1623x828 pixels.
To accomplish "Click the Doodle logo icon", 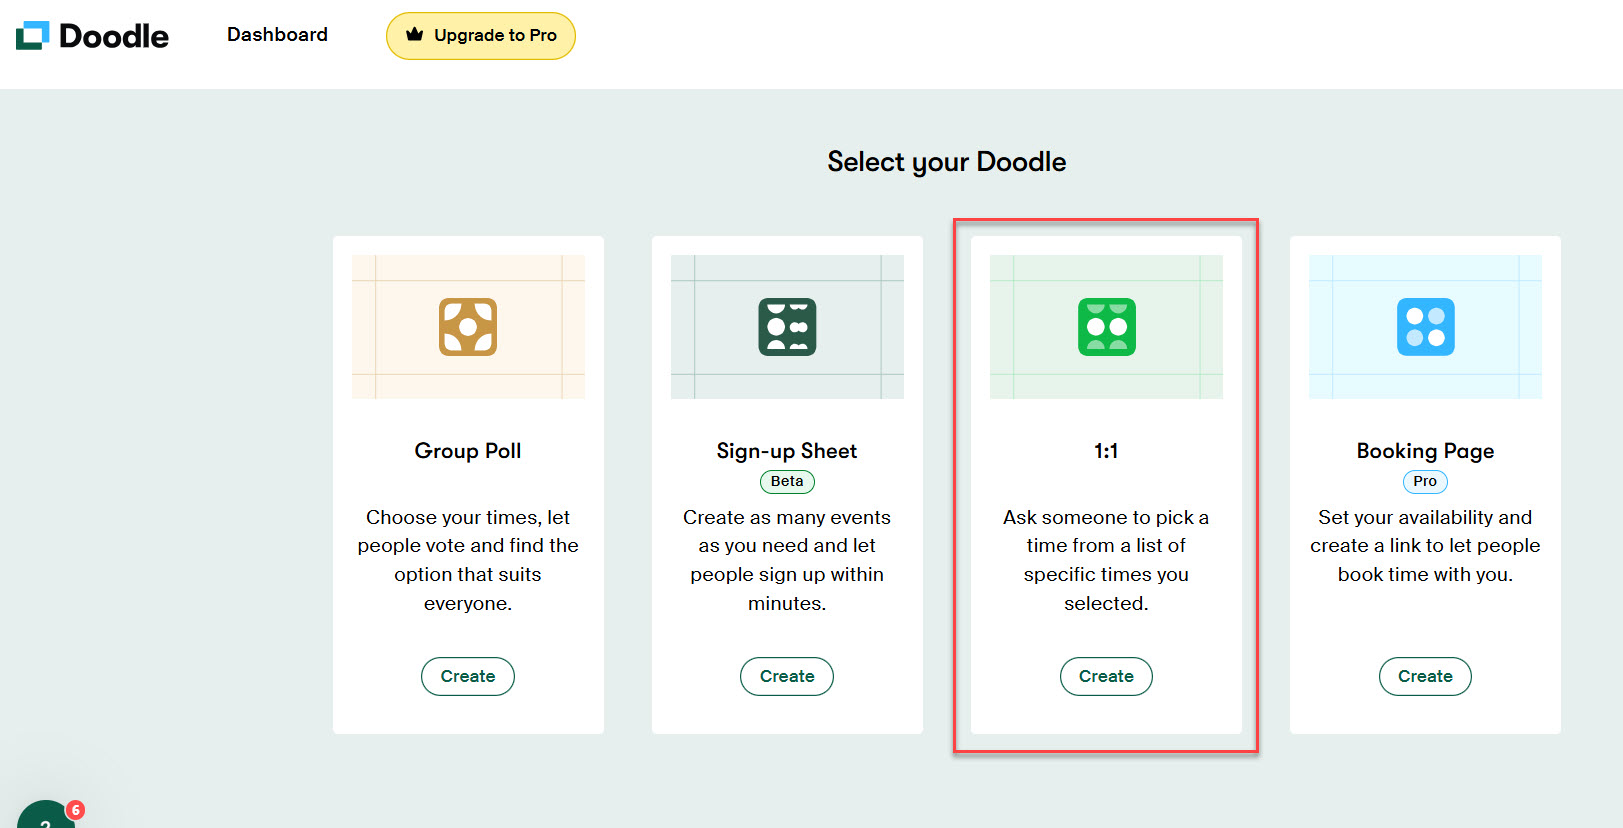I will tap(32, 35).
